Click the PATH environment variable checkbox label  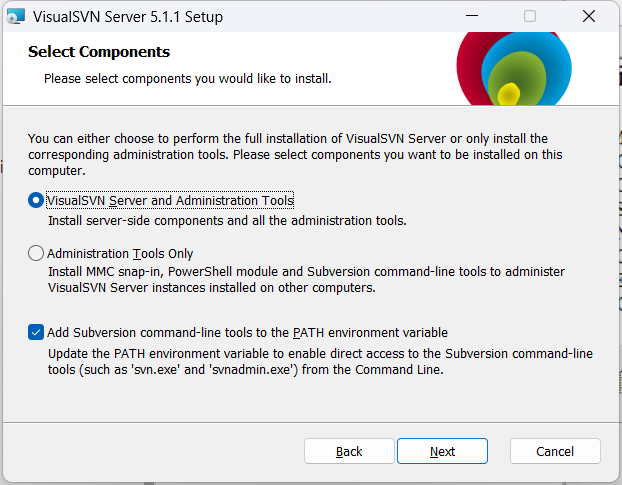point(247,332)
